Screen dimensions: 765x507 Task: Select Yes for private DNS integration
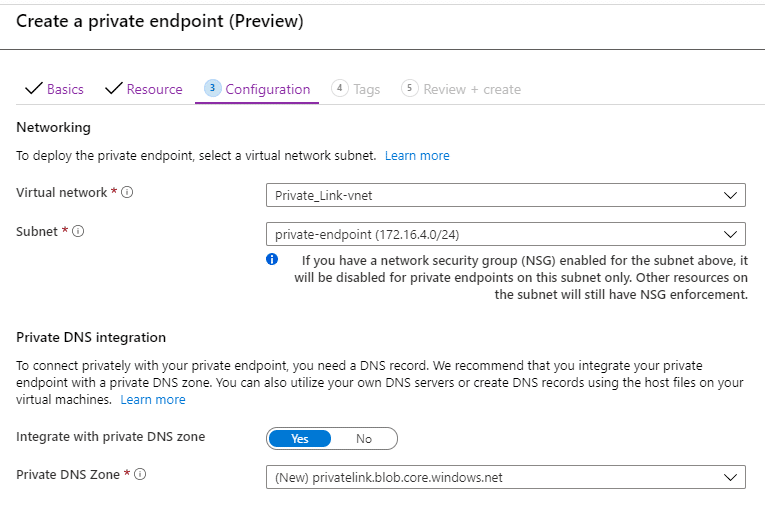pos(299,438)
